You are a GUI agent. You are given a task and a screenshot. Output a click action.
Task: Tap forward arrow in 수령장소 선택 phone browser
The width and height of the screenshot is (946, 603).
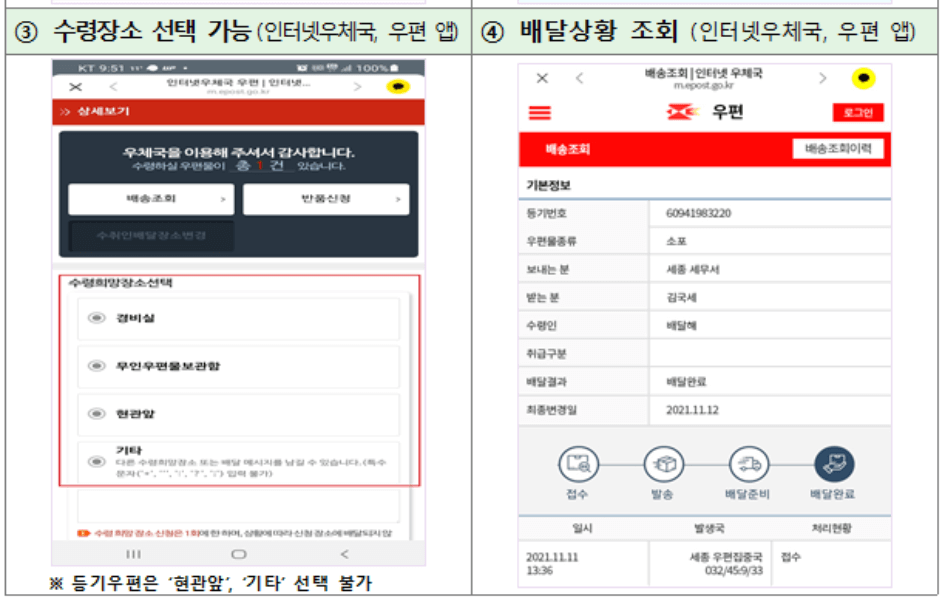click(x=358, y=87)
